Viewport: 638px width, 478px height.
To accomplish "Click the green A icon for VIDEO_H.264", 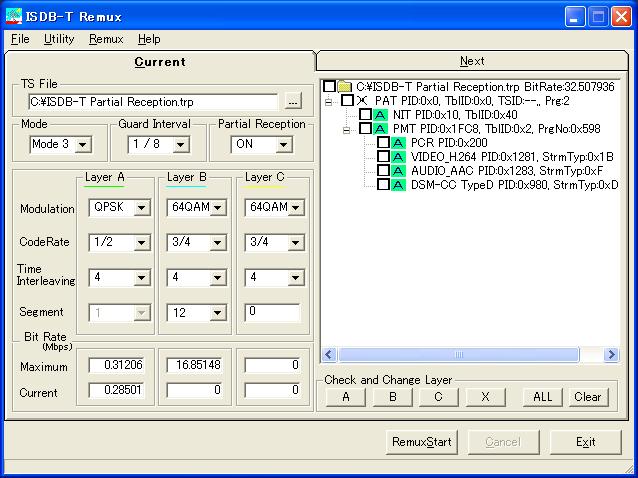I will (x=398, y=157).
